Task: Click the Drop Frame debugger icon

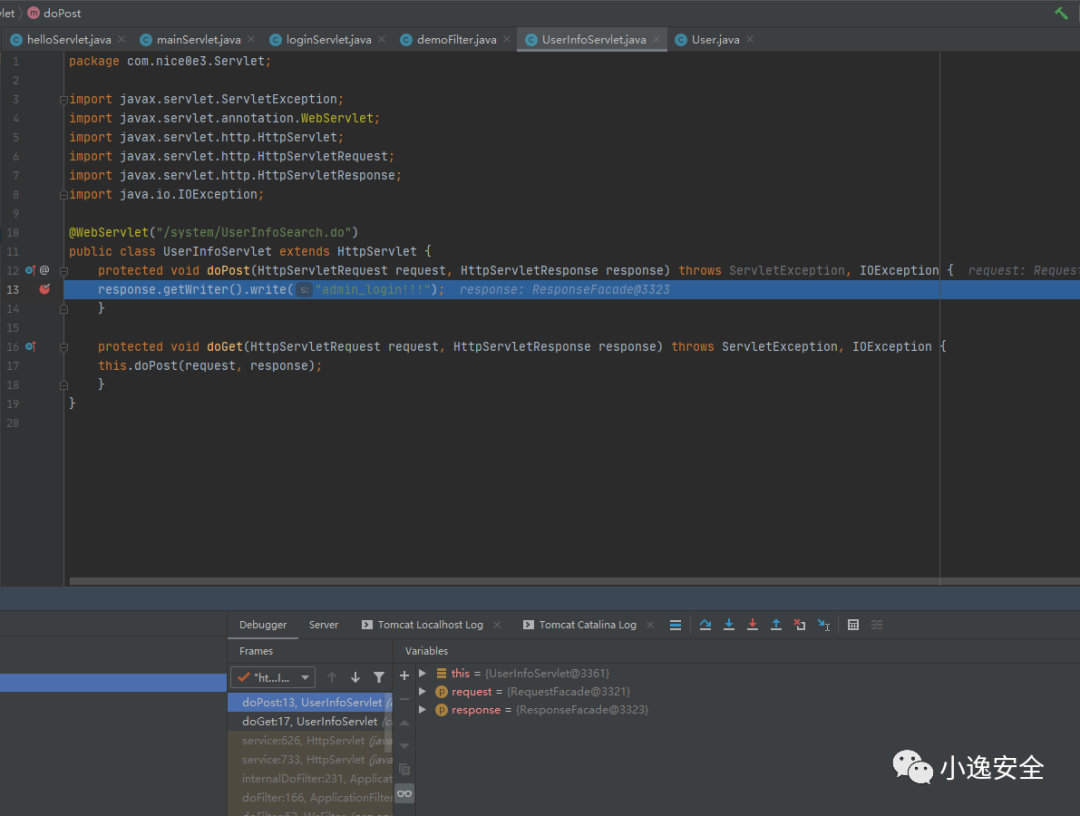Action: point(799,625)
